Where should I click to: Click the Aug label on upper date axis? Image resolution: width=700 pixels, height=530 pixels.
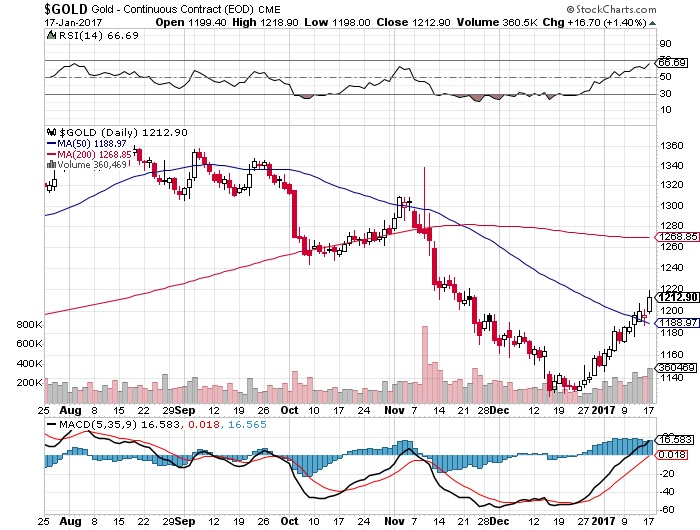coord(71,410)
